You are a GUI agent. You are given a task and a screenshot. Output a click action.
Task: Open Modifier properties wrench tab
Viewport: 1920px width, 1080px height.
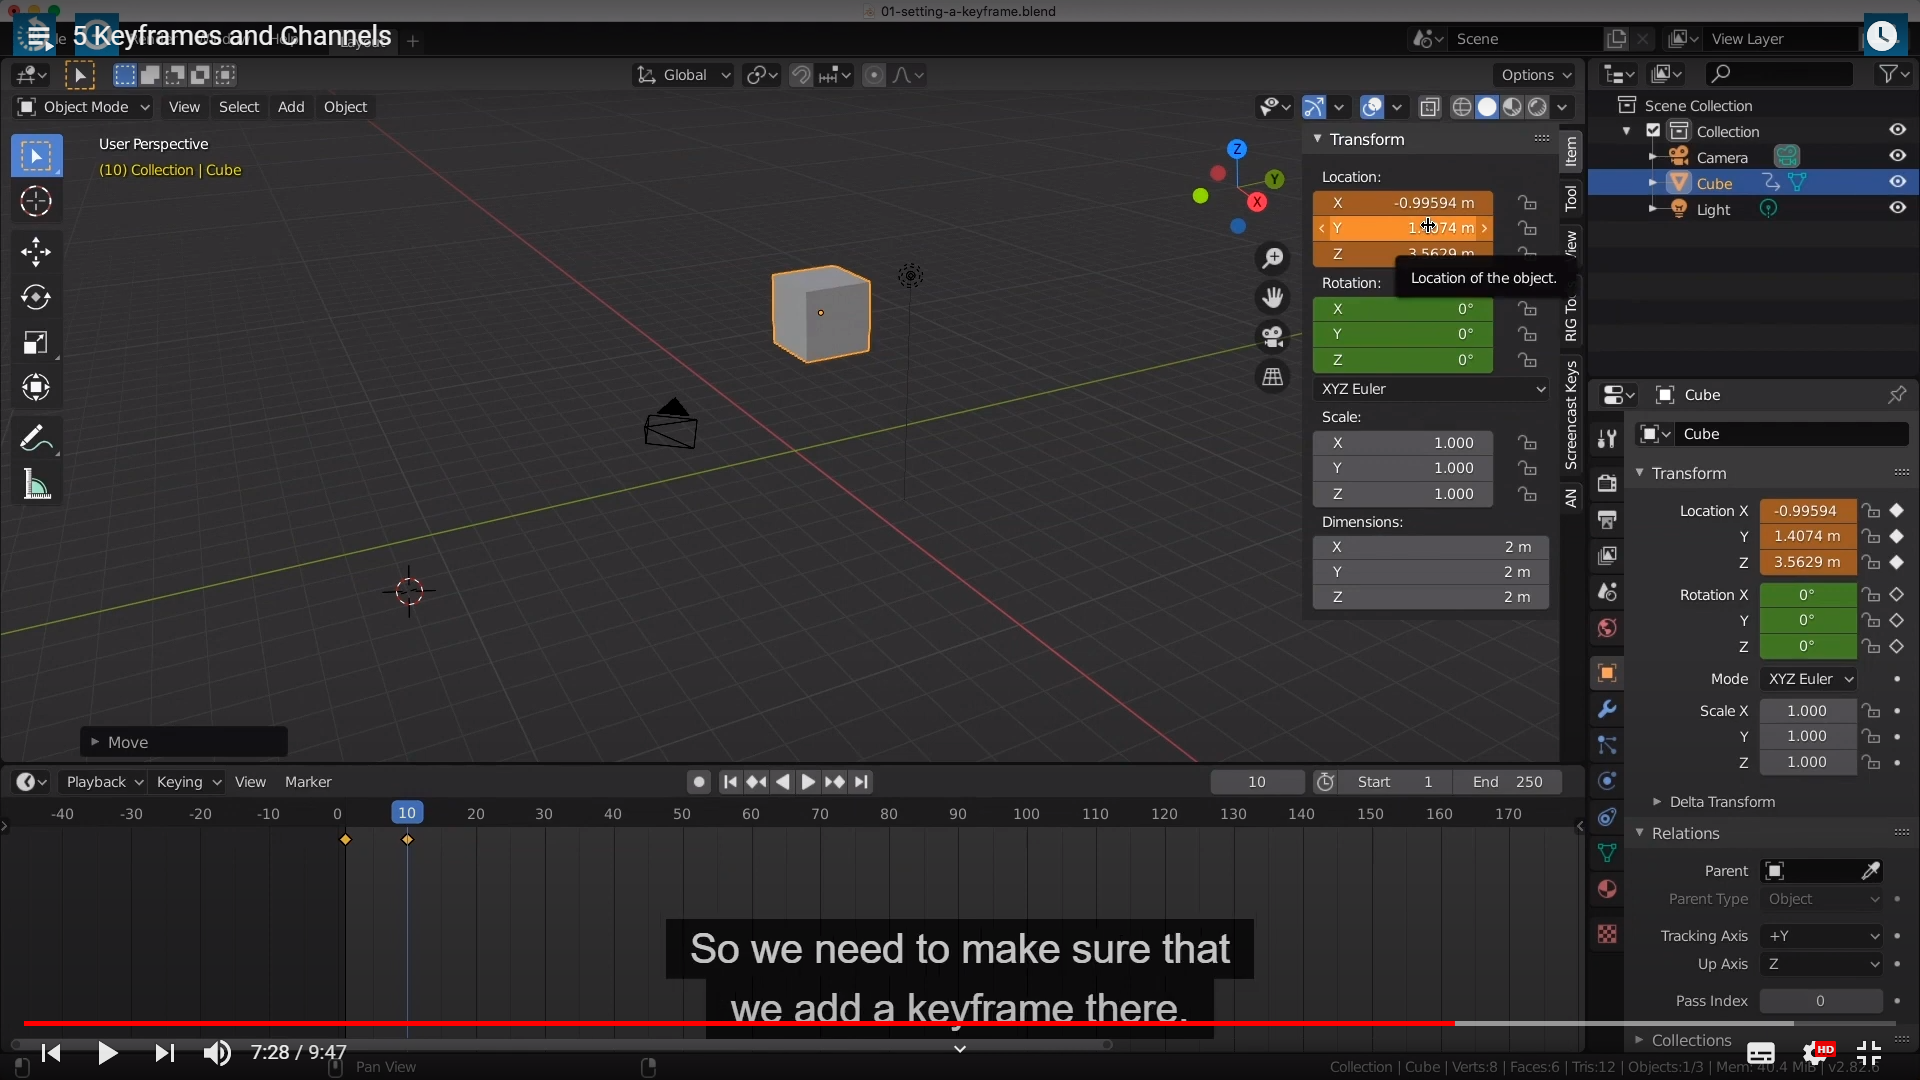[x=1607, y=709]
